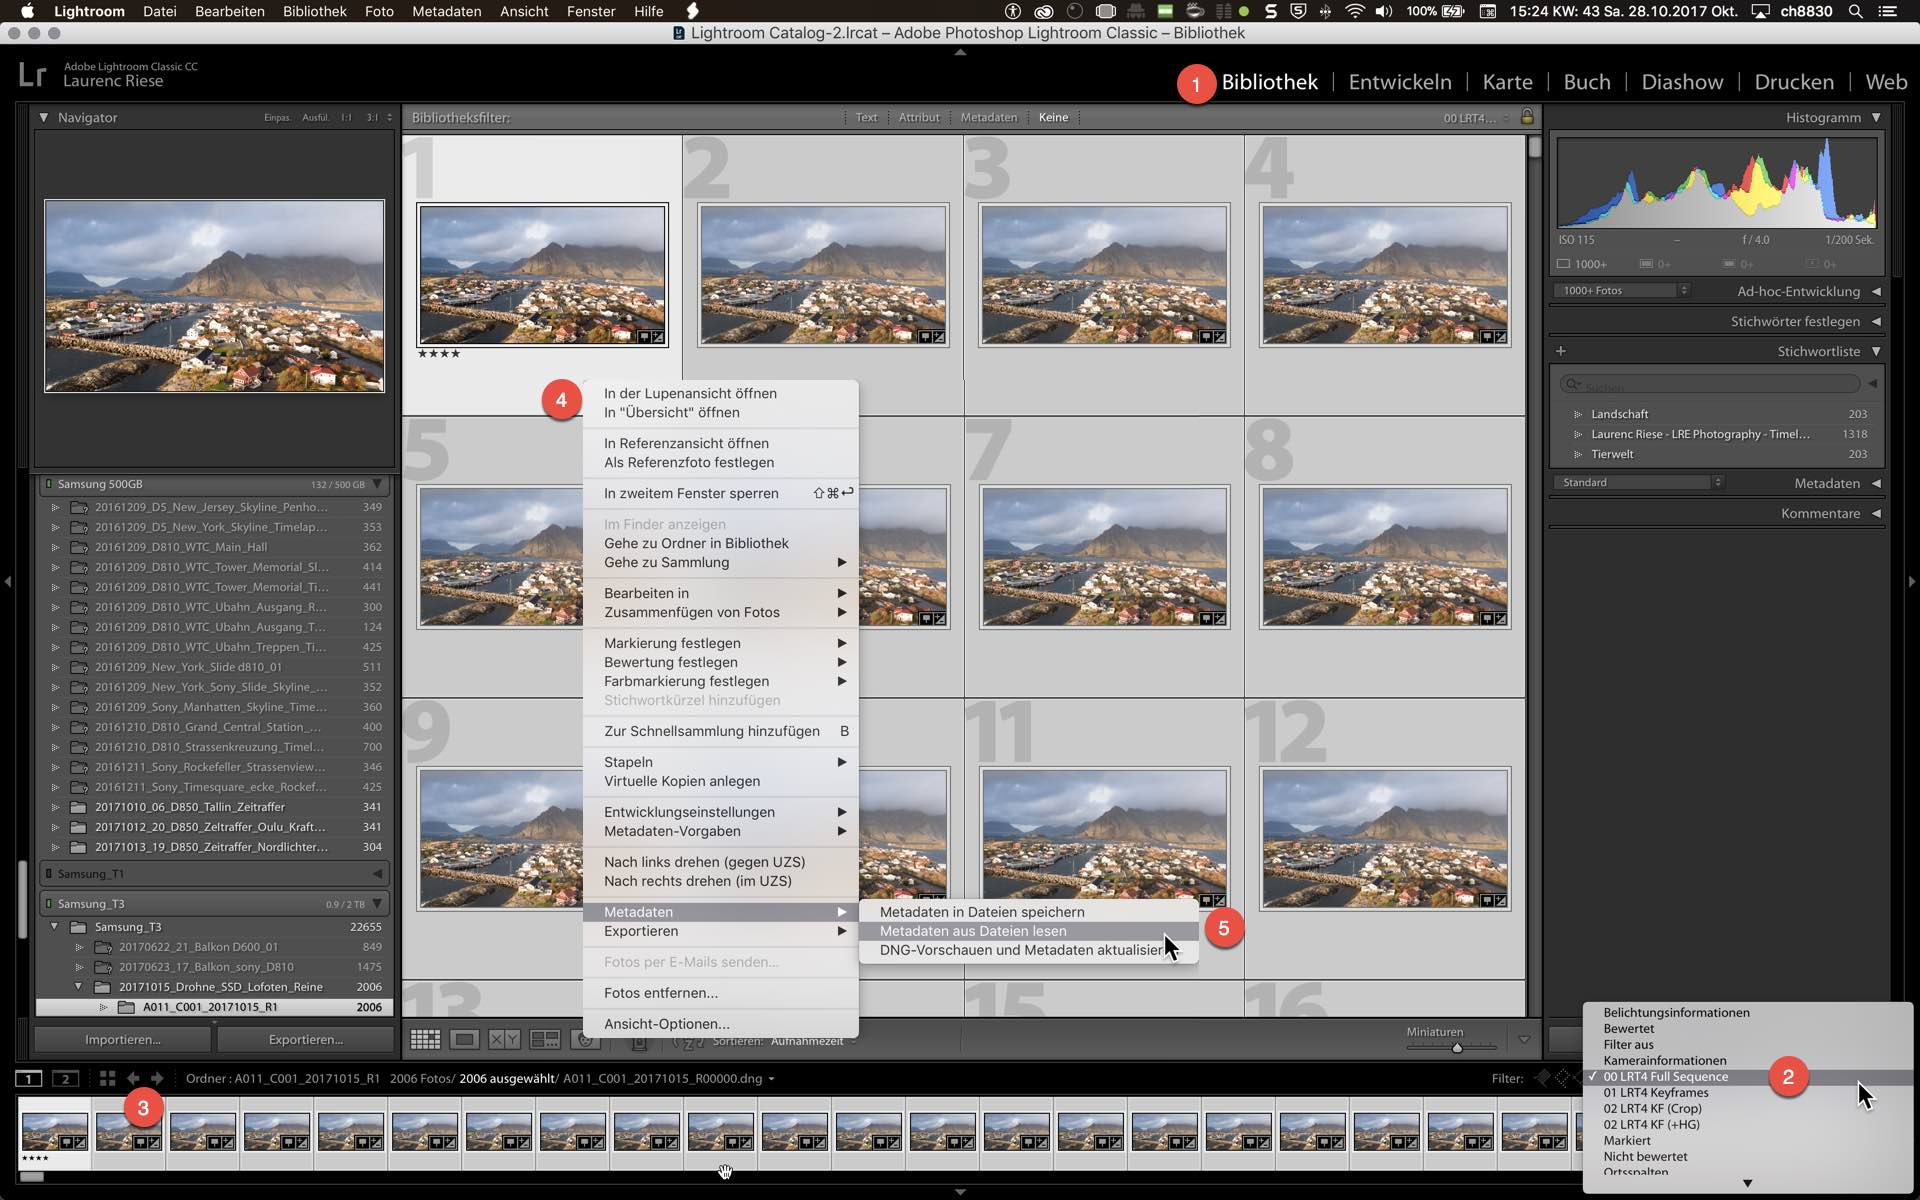Click the keyword search magnifier icon
1920x1200 pixels.
(x=1572, y=384)
